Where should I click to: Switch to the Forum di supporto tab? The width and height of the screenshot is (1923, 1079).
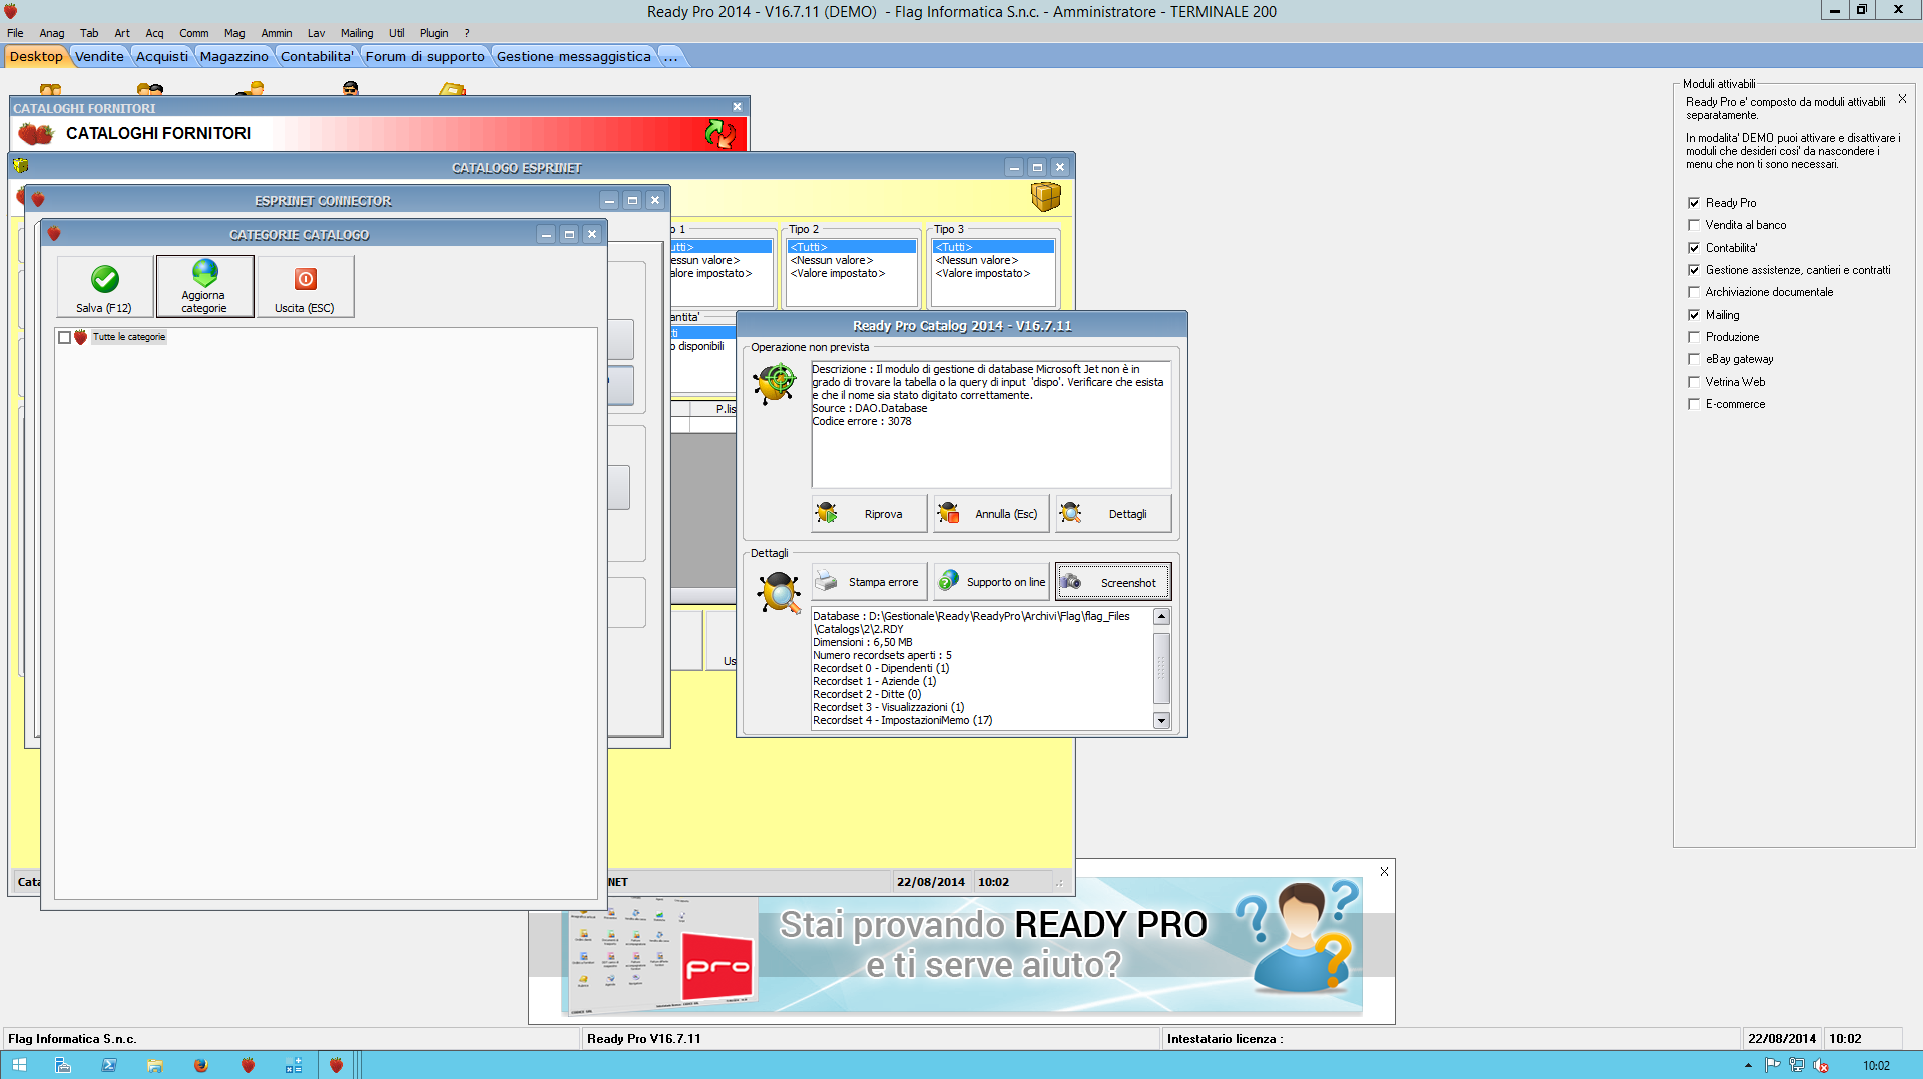pos(425,56)
